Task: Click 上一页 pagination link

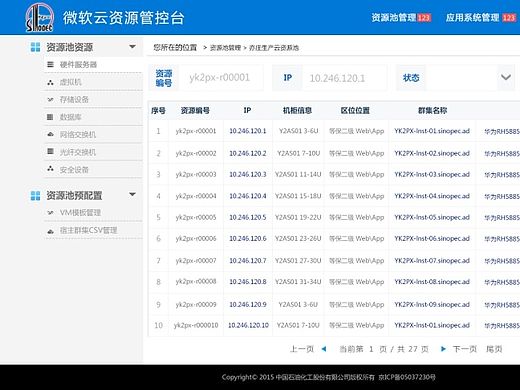Action: (302, 349)
